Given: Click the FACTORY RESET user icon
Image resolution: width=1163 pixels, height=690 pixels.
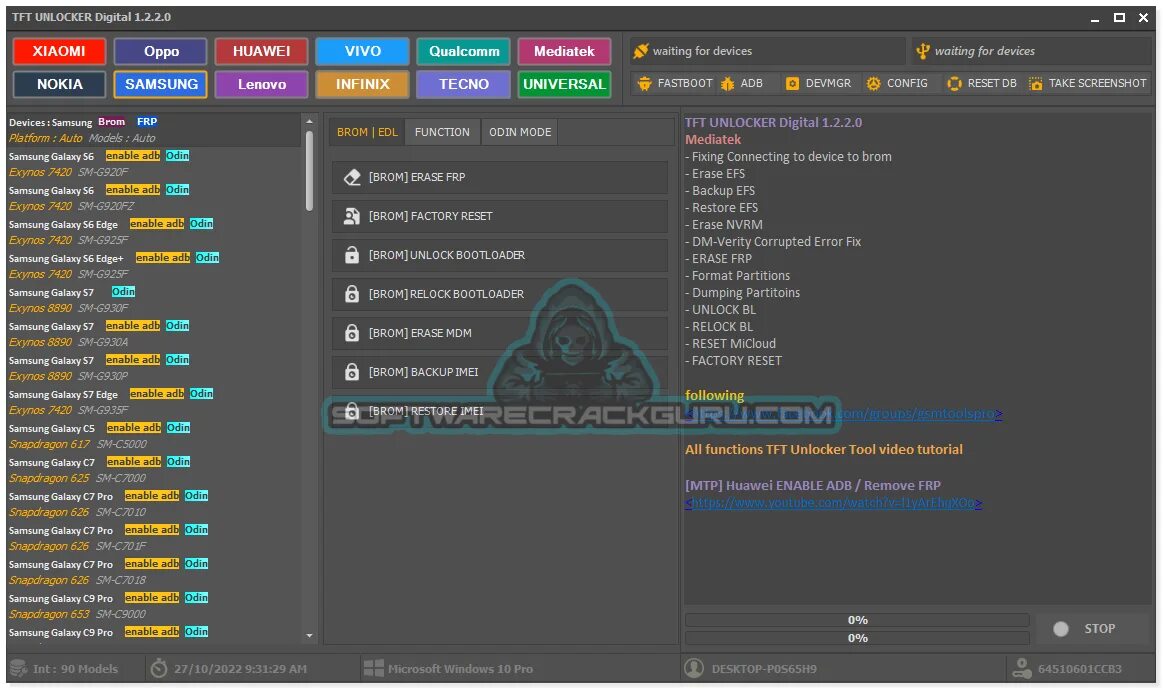Looking at the screenshot, I should coord(352,216).
